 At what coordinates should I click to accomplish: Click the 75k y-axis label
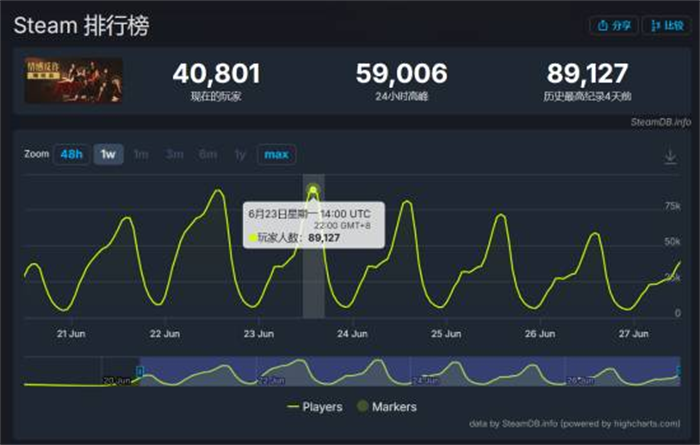672,206
